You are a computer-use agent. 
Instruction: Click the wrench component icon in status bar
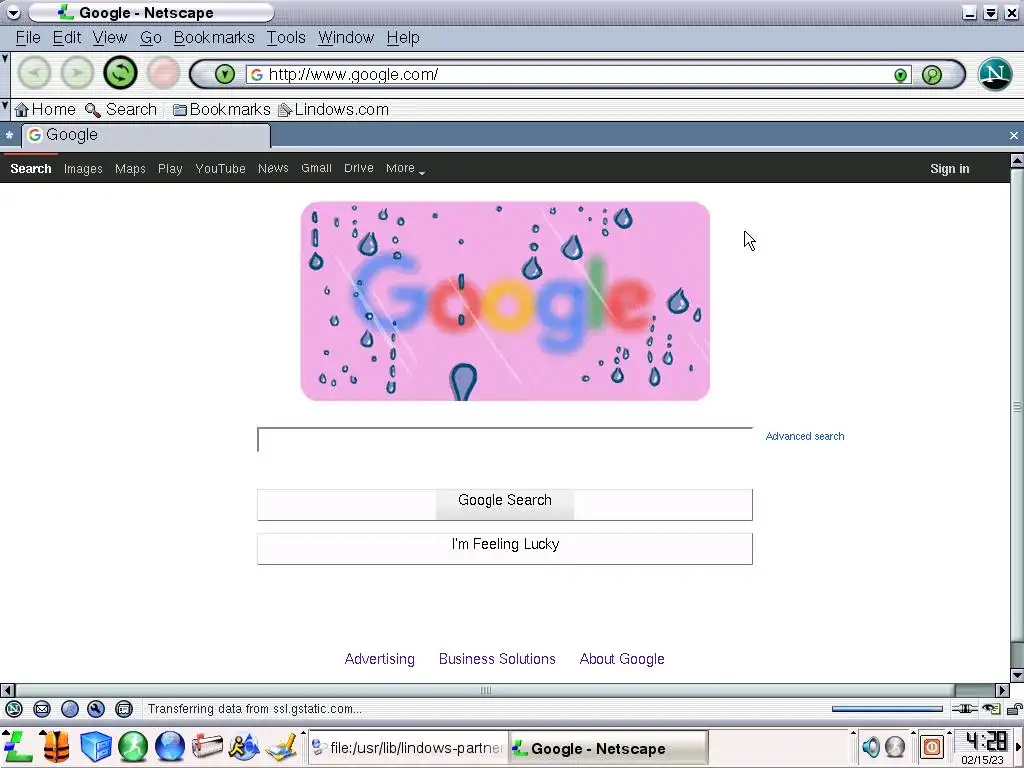click(96, 709)
